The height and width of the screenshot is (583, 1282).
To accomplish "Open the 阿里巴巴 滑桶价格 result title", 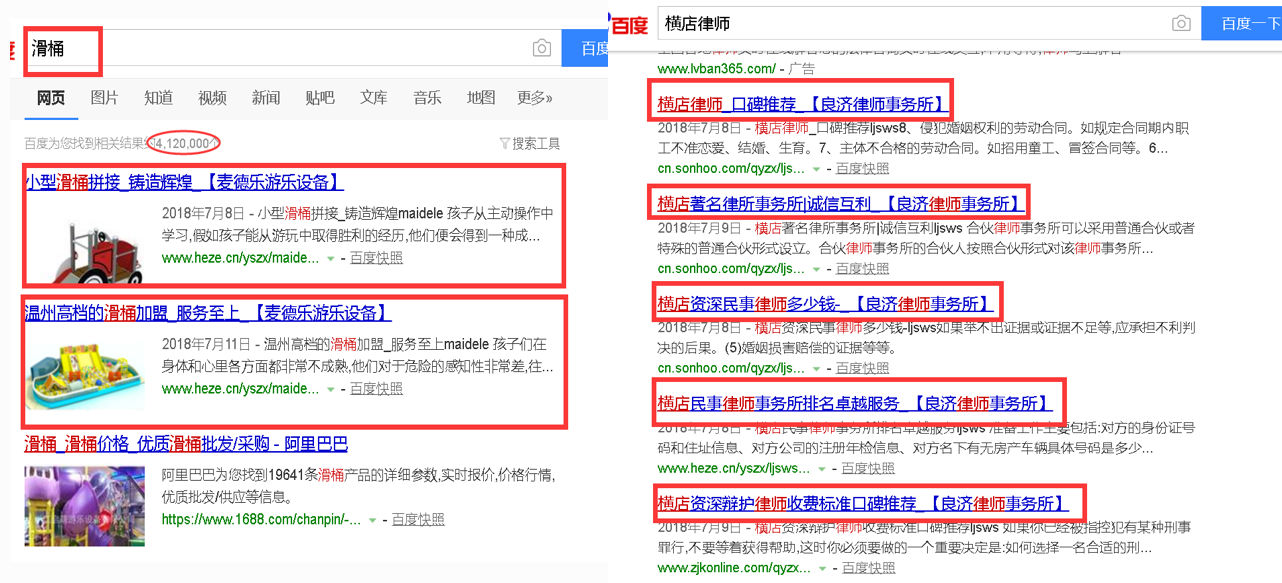I will coord(186,444).
